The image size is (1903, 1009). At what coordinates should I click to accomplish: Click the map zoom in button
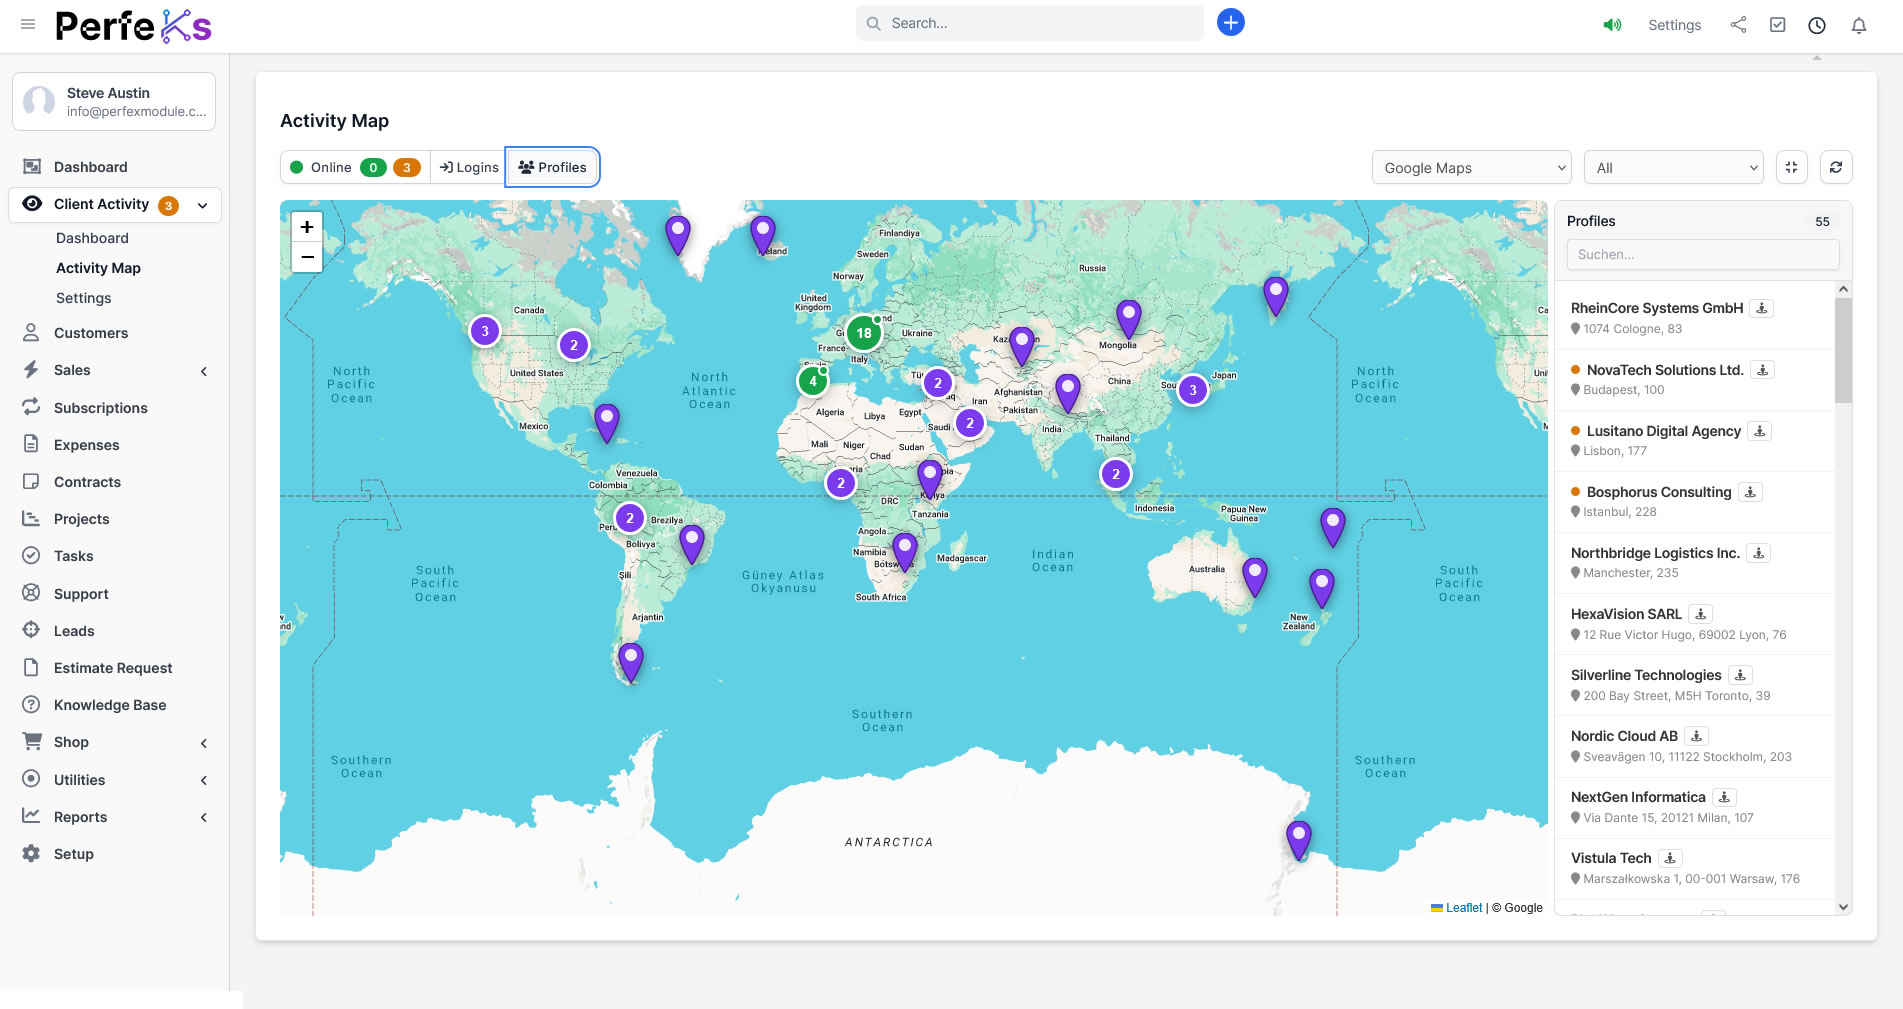point(307,227)
